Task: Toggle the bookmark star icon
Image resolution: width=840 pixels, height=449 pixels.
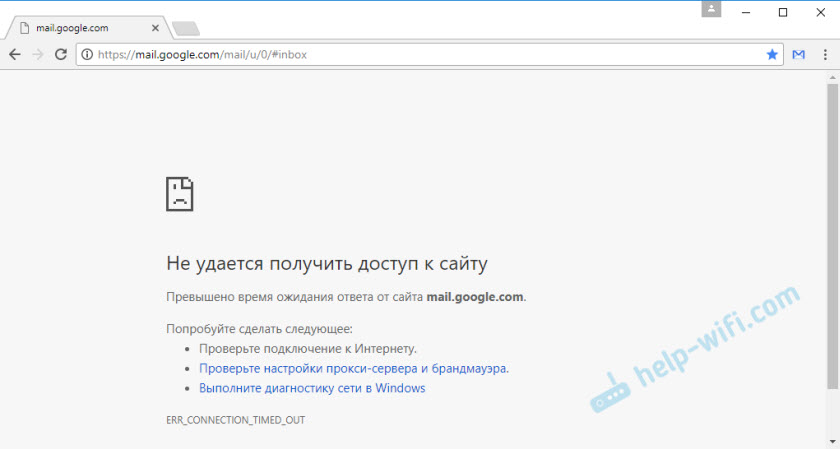Action: pyautogui.click(x=771, y=54)
